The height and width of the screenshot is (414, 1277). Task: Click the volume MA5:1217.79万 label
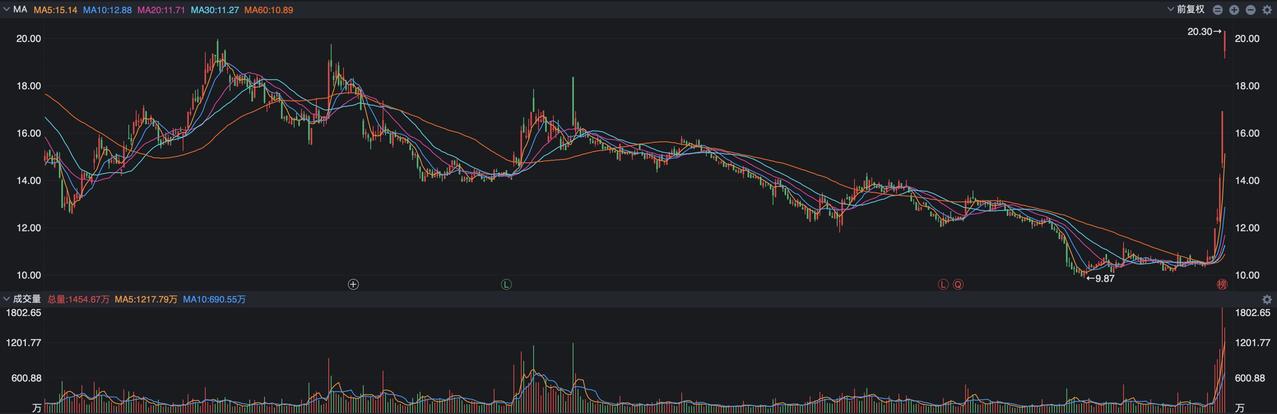point(146,299)
